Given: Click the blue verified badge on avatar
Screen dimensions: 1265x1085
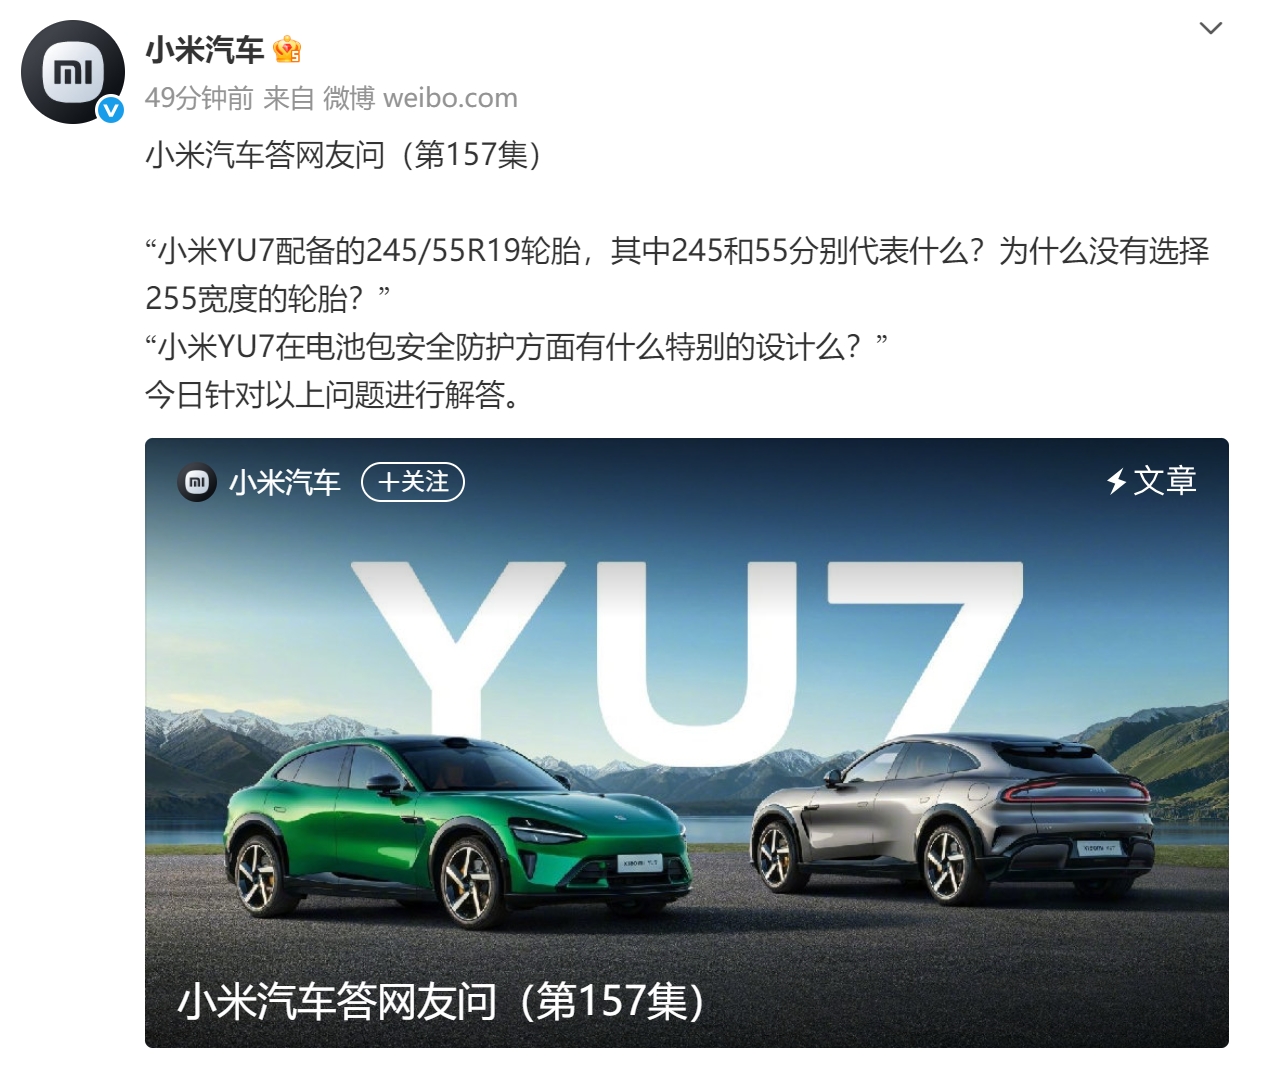Looking at the screenshot, I should pyautogui.click(x=110, y=110).
